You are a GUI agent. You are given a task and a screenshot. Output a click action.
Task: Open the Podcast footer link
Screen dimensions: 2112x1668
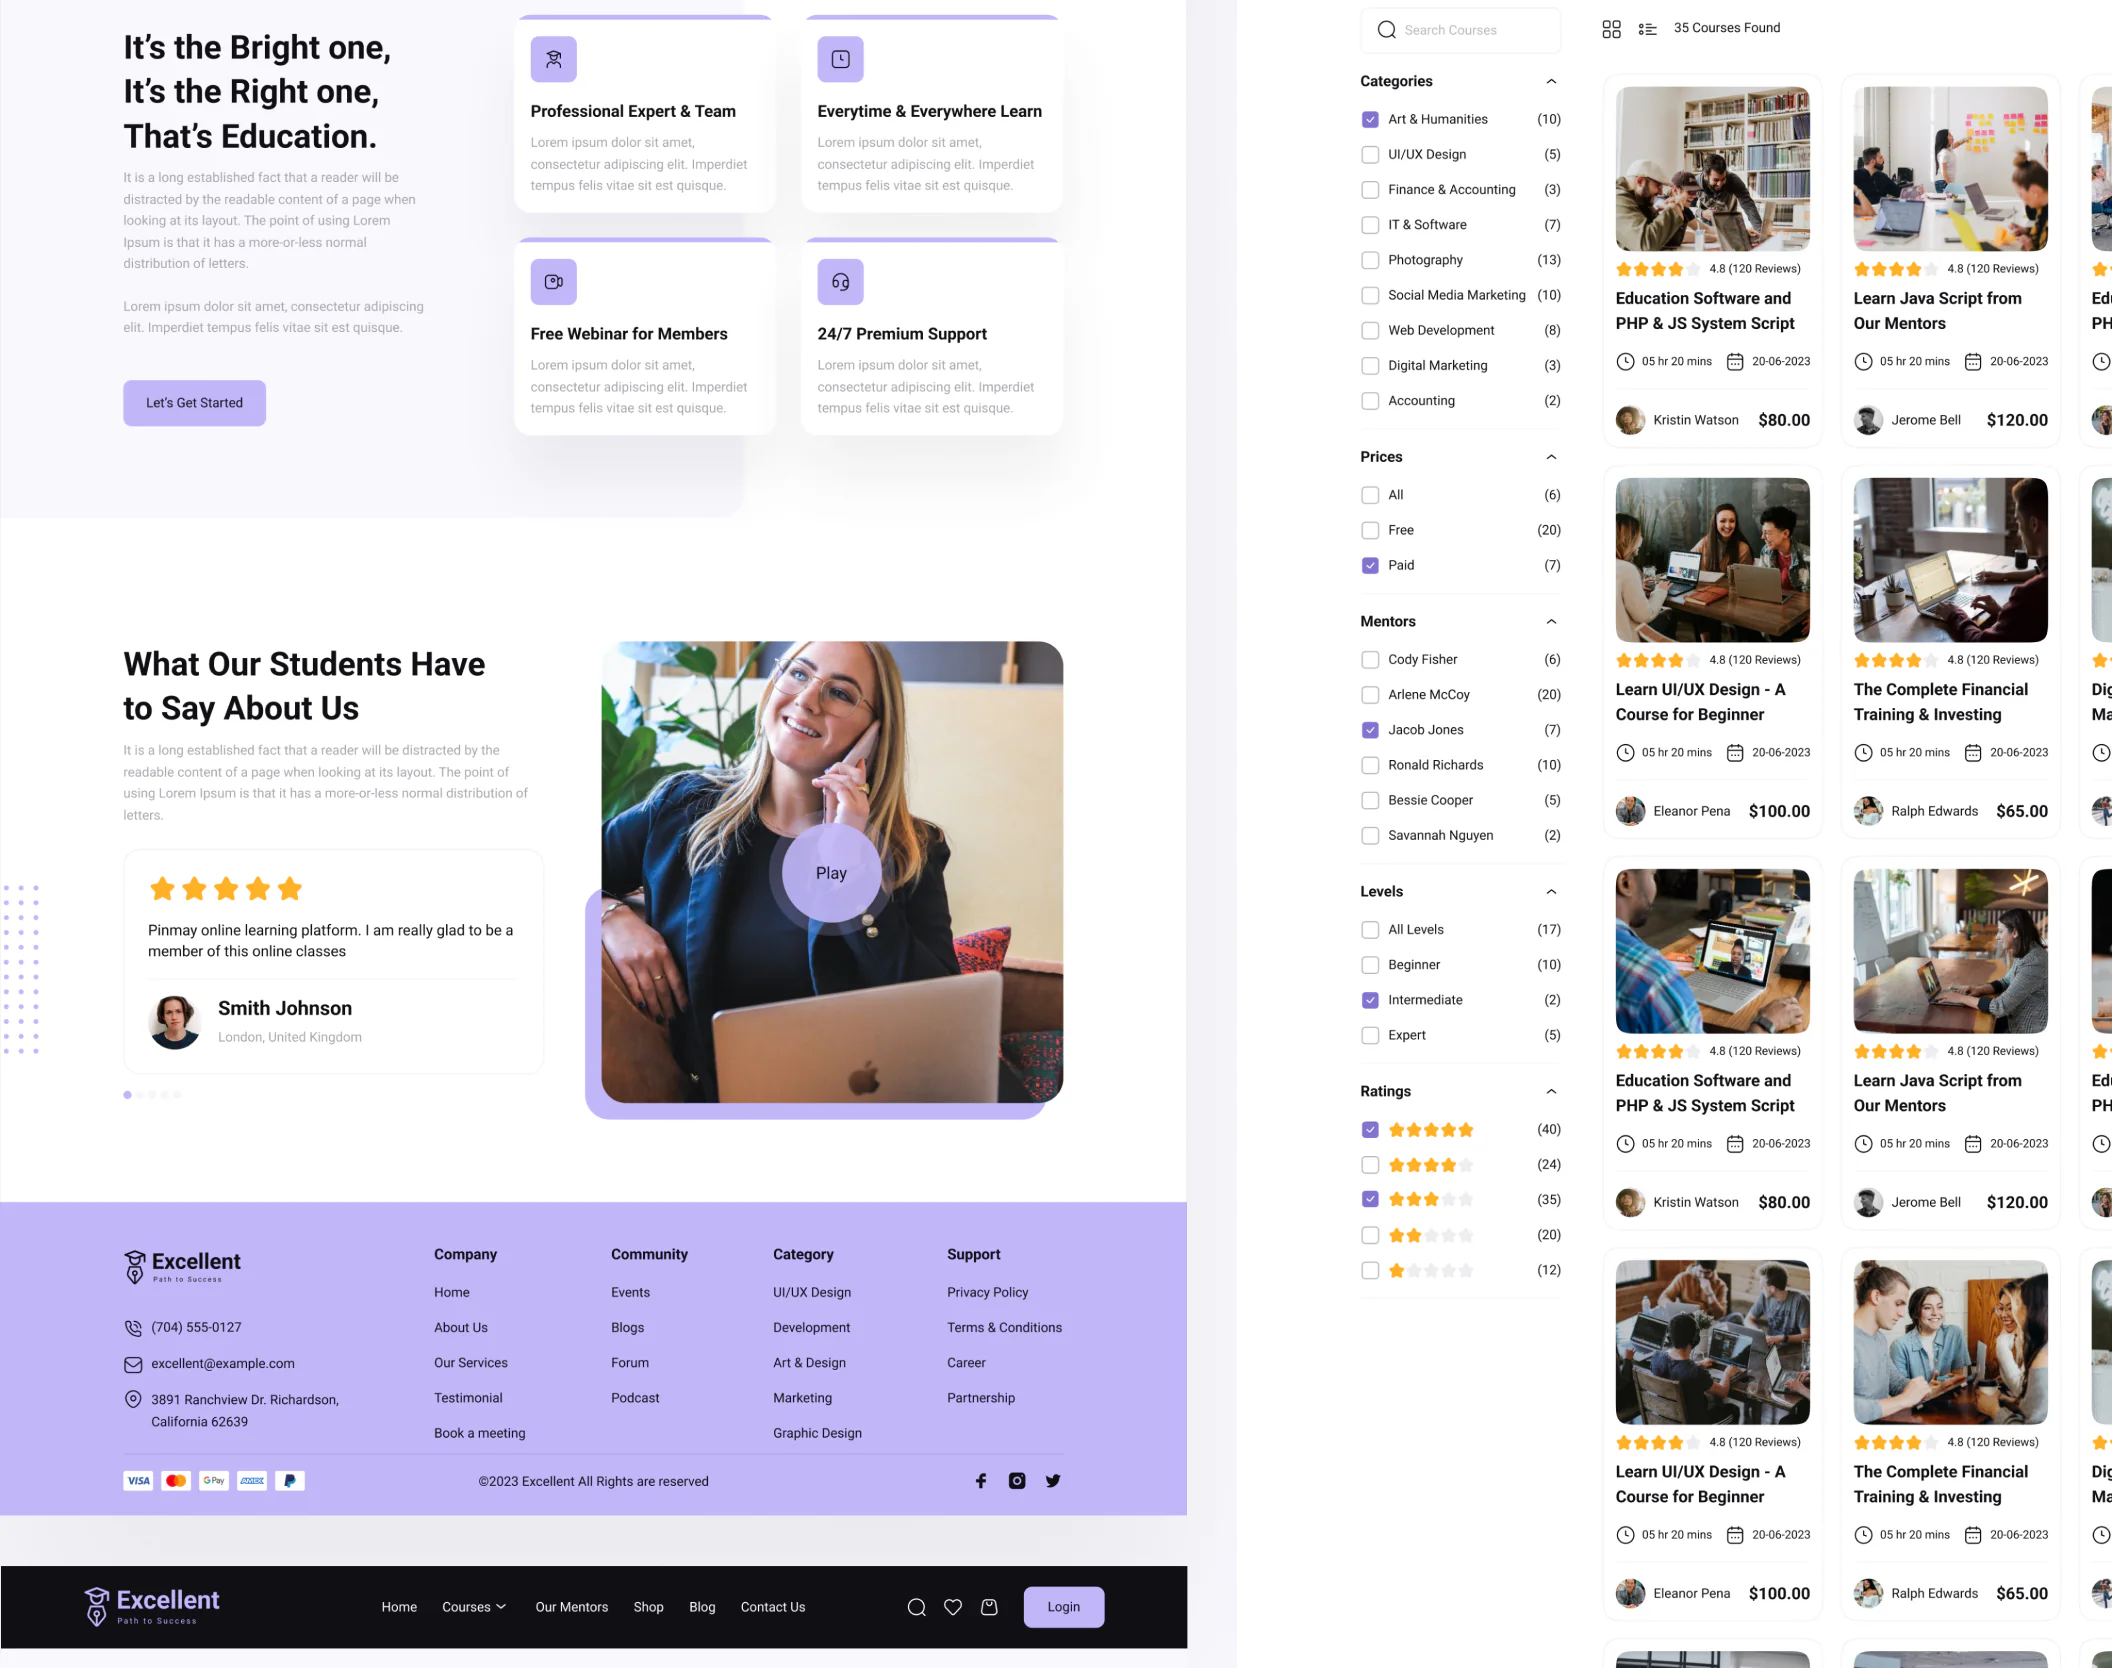click(635, 1398)
